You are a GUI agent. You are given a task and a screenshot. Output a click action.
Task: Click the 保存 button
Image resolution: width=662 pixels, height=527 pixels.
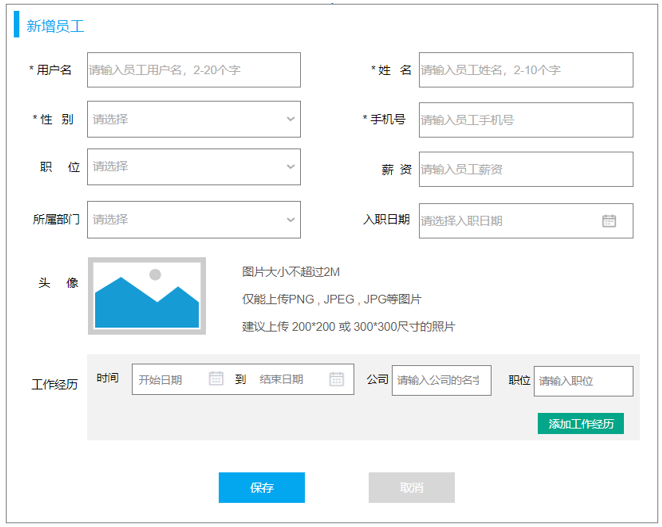262,488
